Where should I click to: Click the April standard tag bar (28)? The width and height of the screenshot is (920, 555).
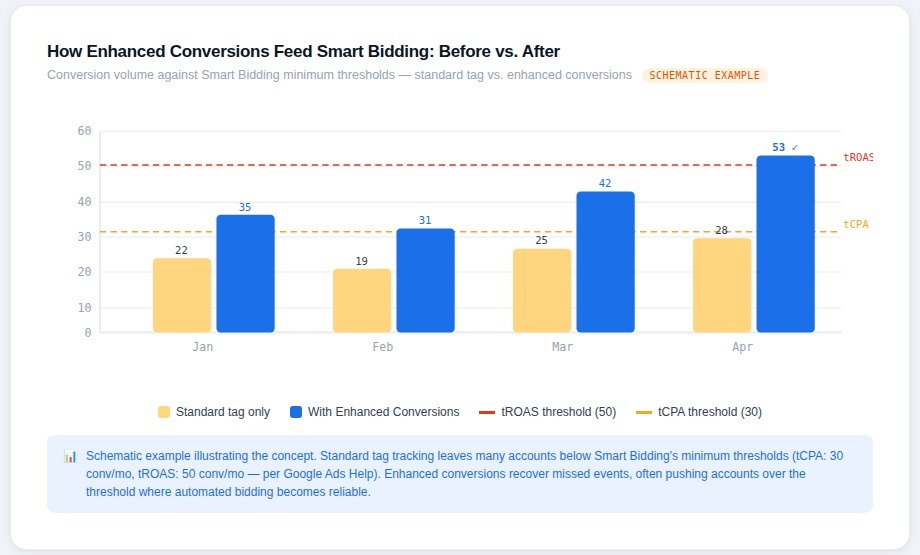[x=722, y=285]
